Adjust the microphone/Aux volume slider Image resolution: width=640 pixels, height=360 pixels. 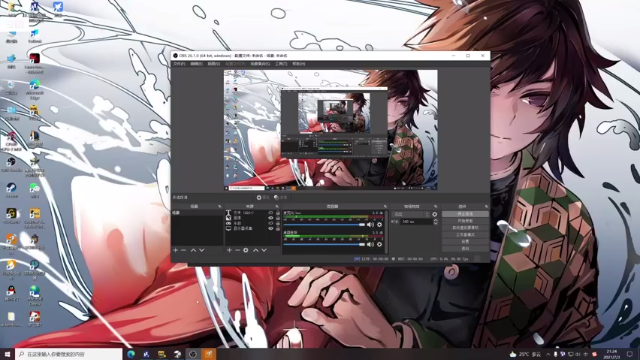324,224
